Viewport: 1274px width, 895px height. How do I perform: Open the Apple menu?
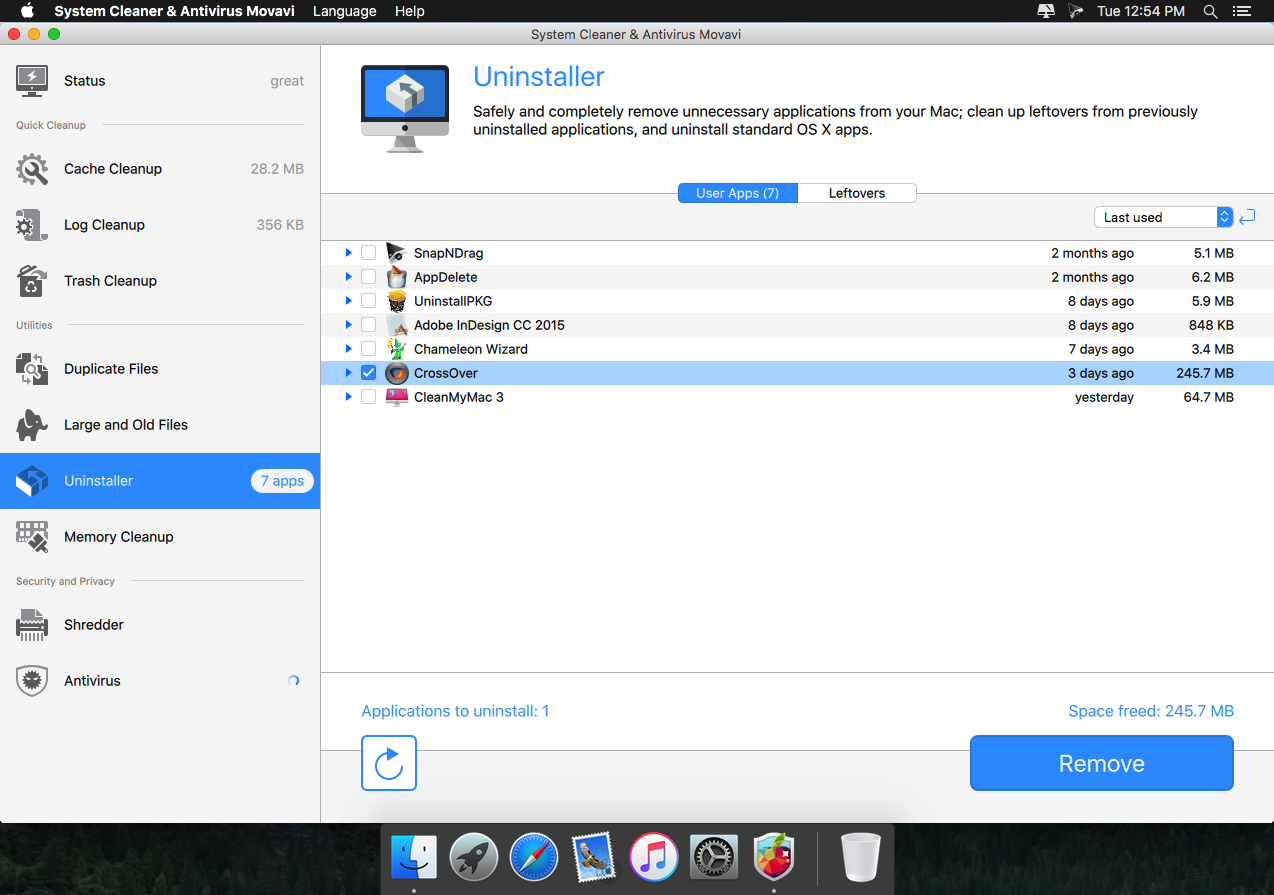pos(27,11)
